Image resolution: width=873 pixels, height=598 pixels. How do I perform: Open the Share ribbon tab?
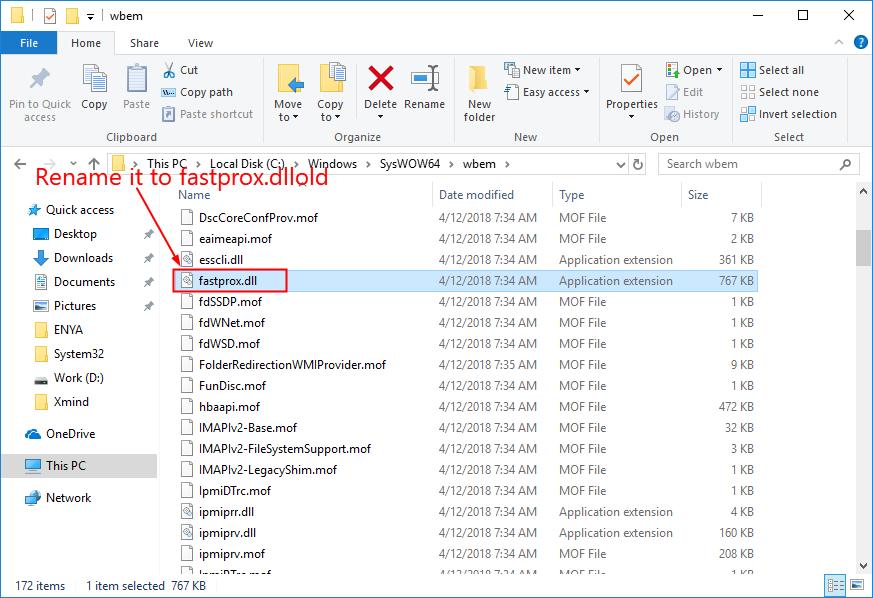point(144,43)
